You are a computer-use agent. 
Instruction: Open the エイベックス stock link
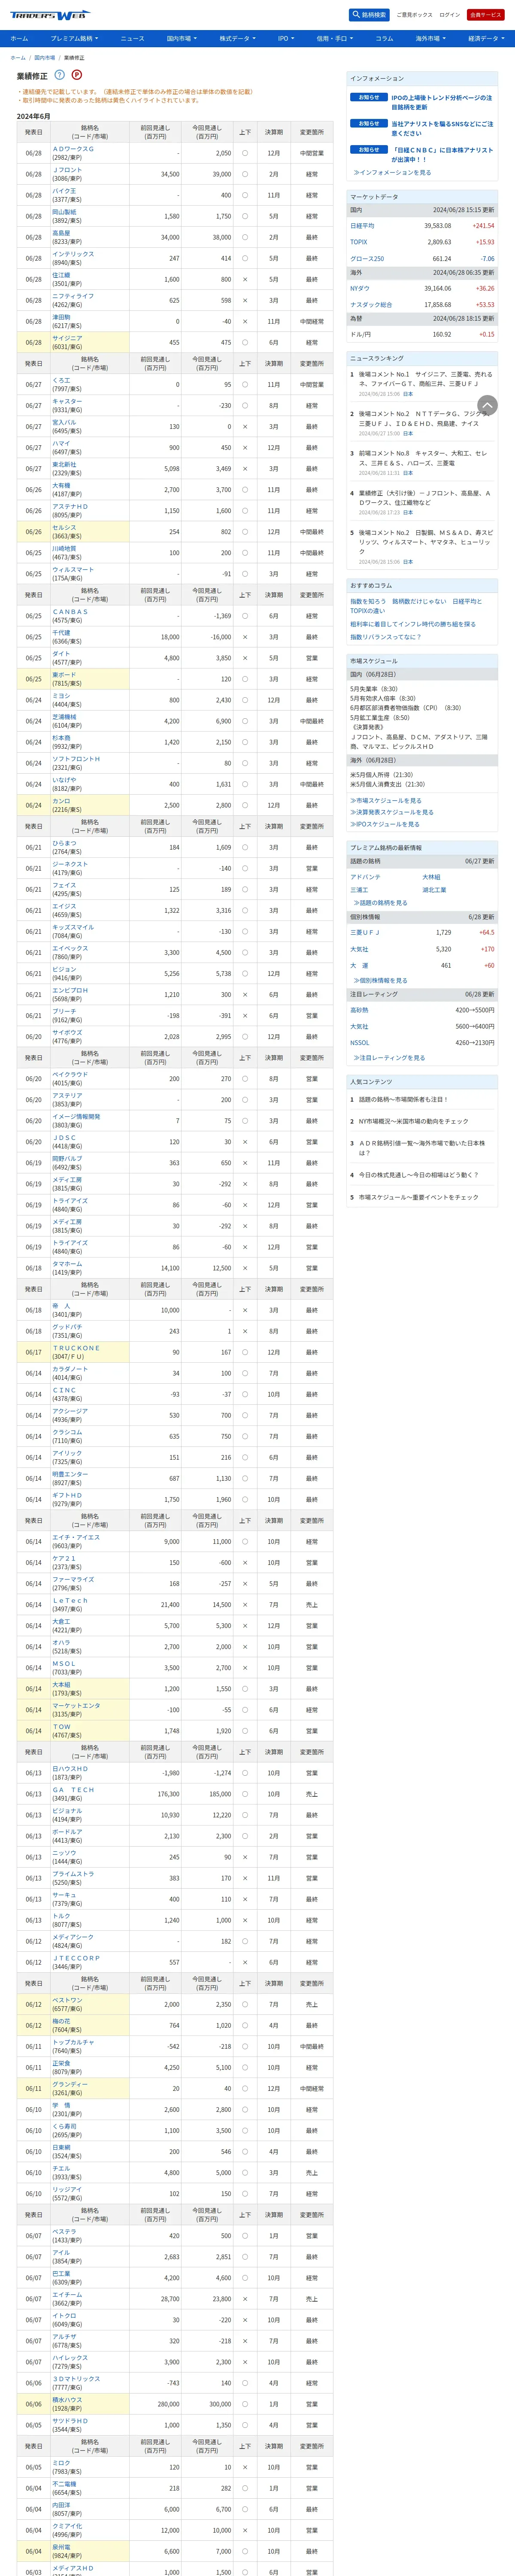tap(70, 948)
